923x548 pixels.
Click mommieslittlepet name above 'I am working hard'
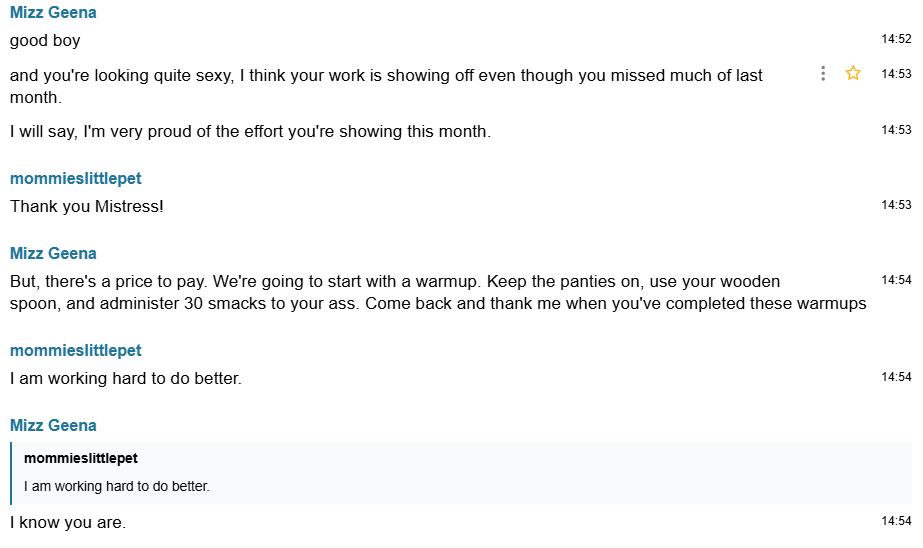pyautogui.click(x=76, y=350)
